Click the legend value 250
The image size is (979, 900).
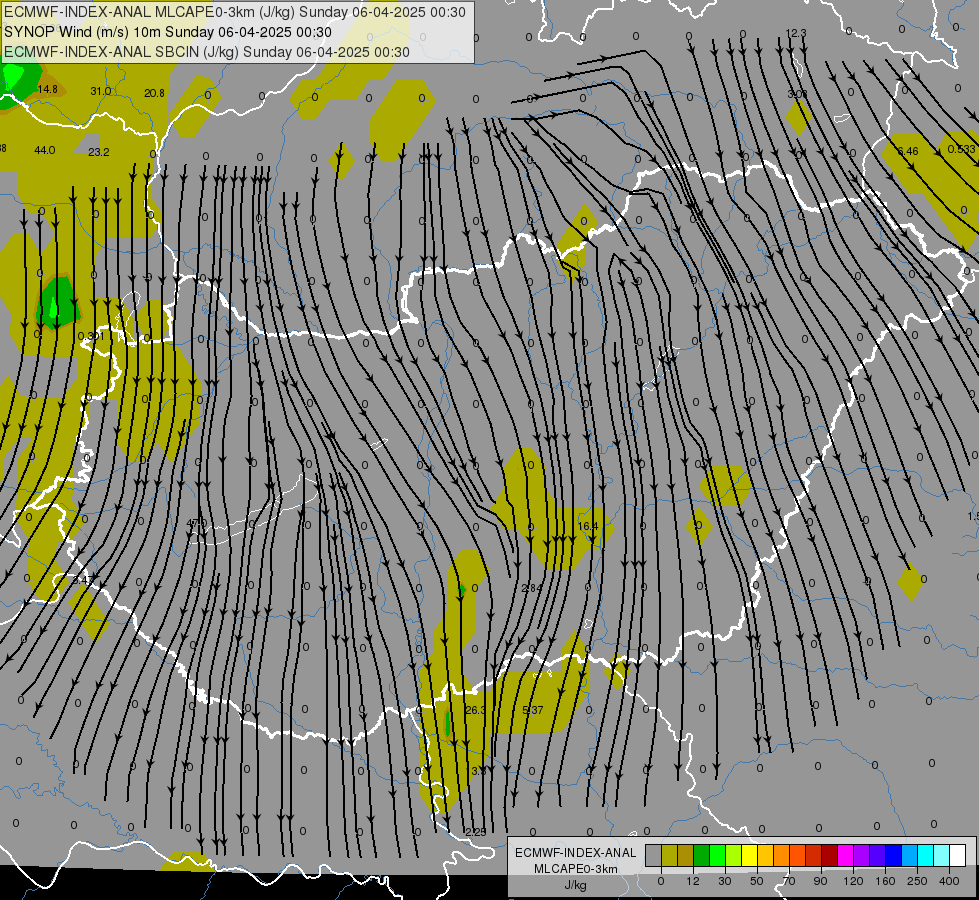(x=917, y=881)
